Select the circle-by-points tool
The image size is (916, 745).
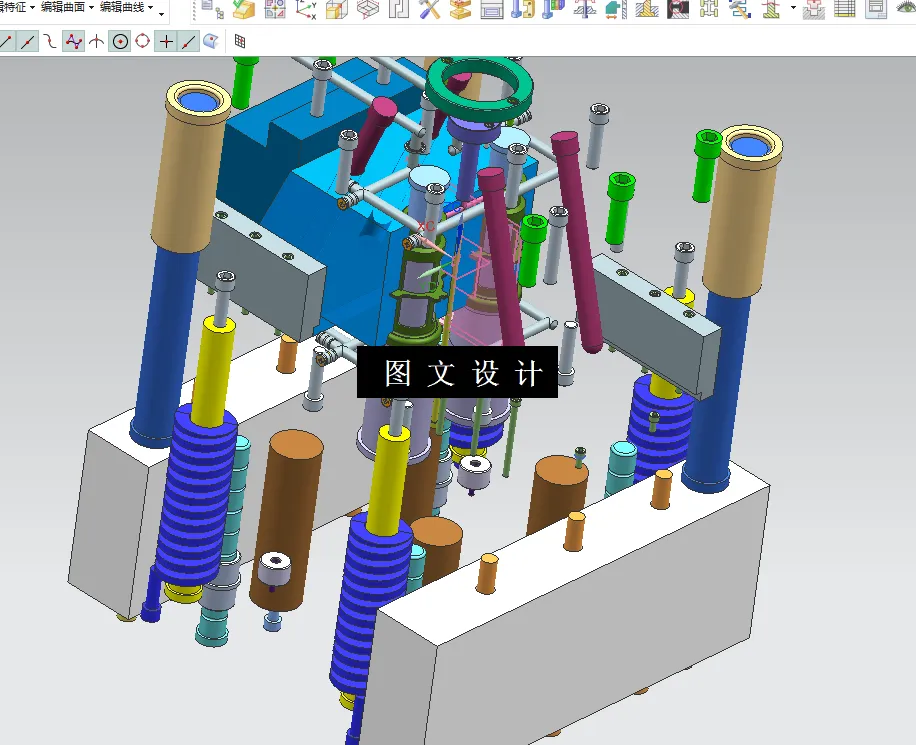143,42
